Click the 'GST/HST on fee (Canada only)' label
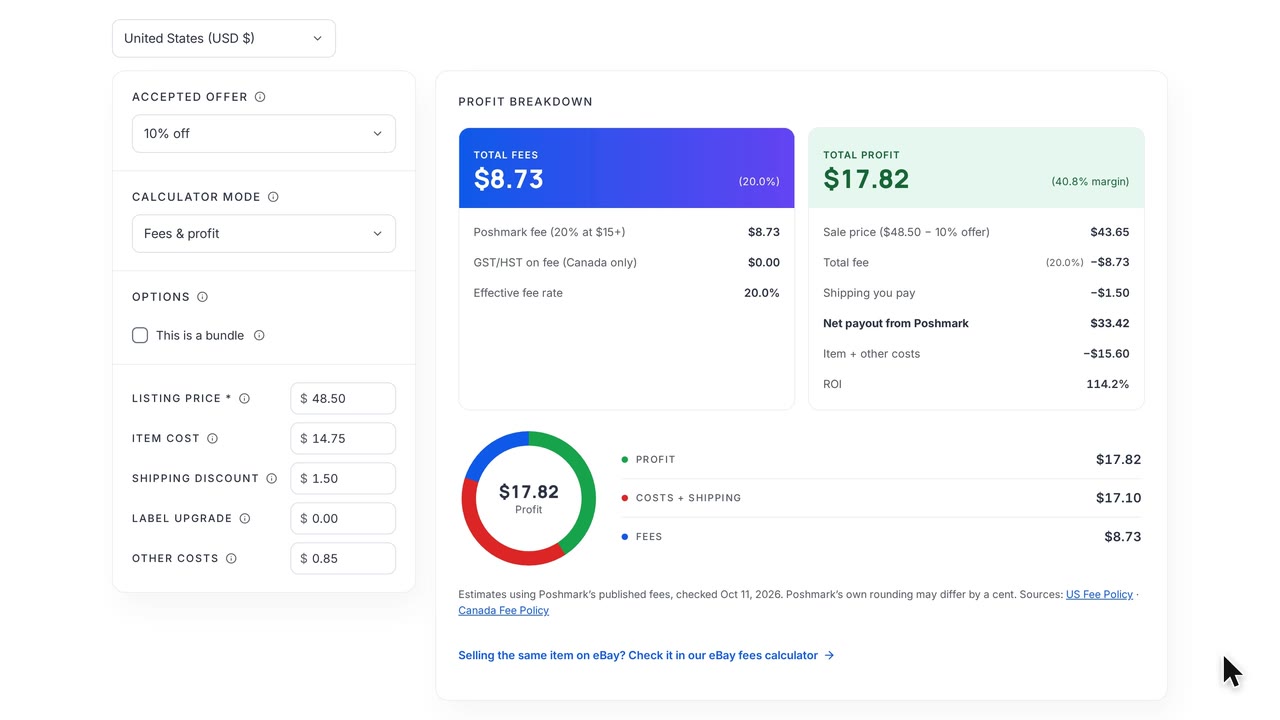 (555, 263)
